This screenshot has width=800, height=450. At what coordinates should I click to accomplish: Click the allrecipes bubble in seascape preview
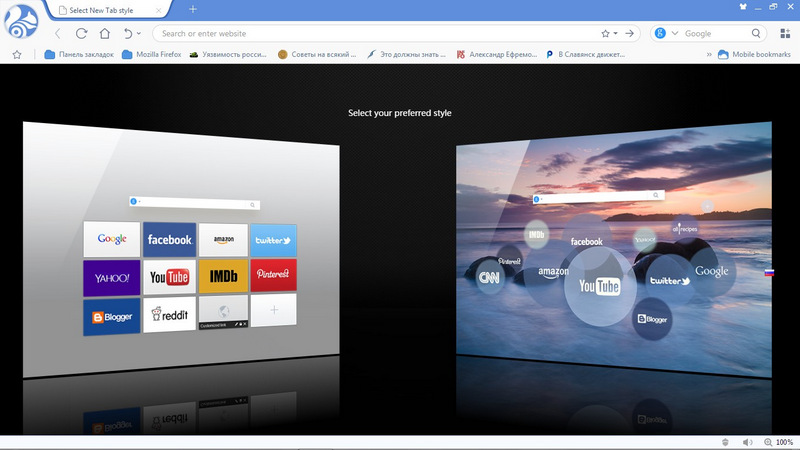pos(685,229)
